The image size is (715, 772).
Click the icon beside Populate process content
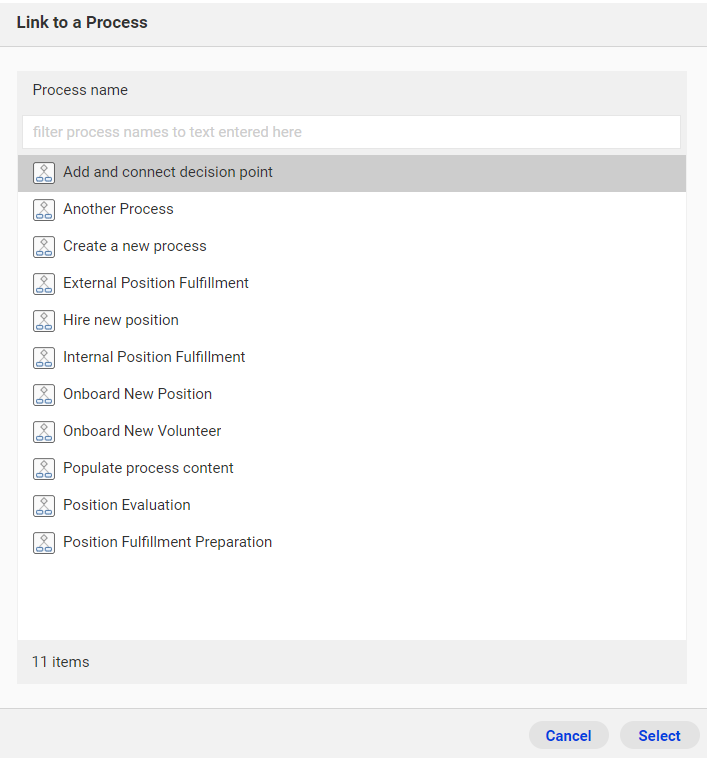click(x=44, y=469)
